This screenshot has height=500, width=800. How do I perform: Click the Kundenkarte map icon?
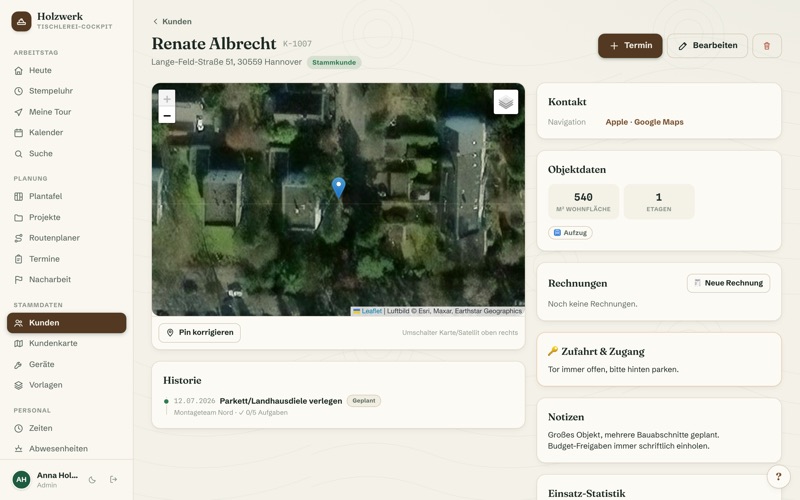point(18,343)
